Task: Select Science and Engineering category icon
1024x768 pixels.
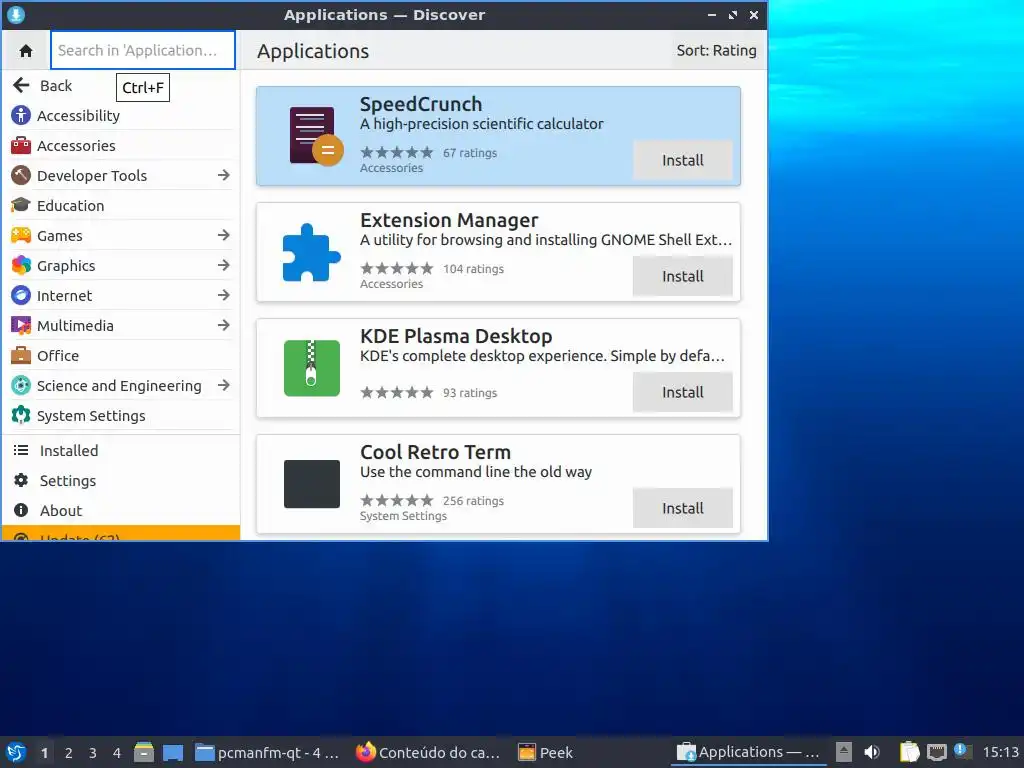Action: click(x=21, y=385)
